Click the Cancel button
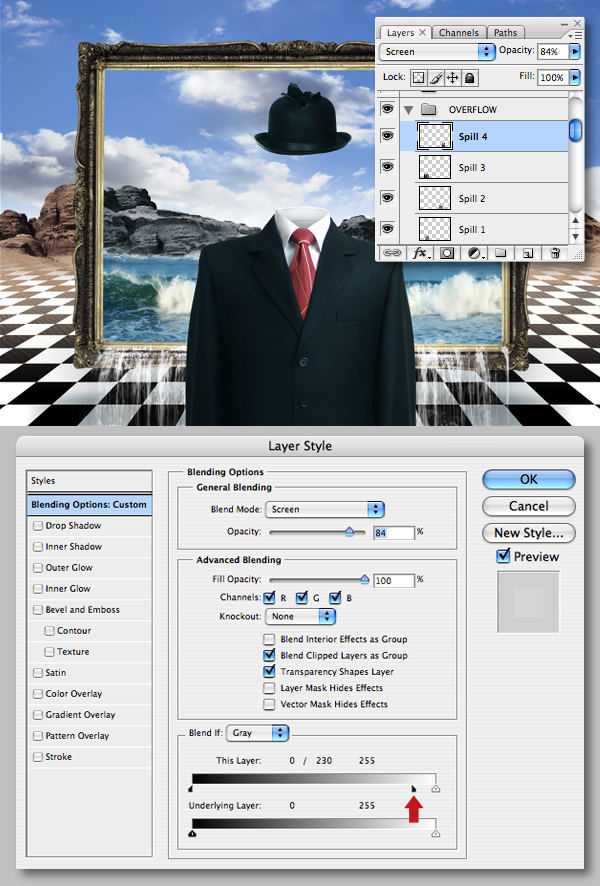The width and height of the screenshot is (600, 886). (528, 506)
